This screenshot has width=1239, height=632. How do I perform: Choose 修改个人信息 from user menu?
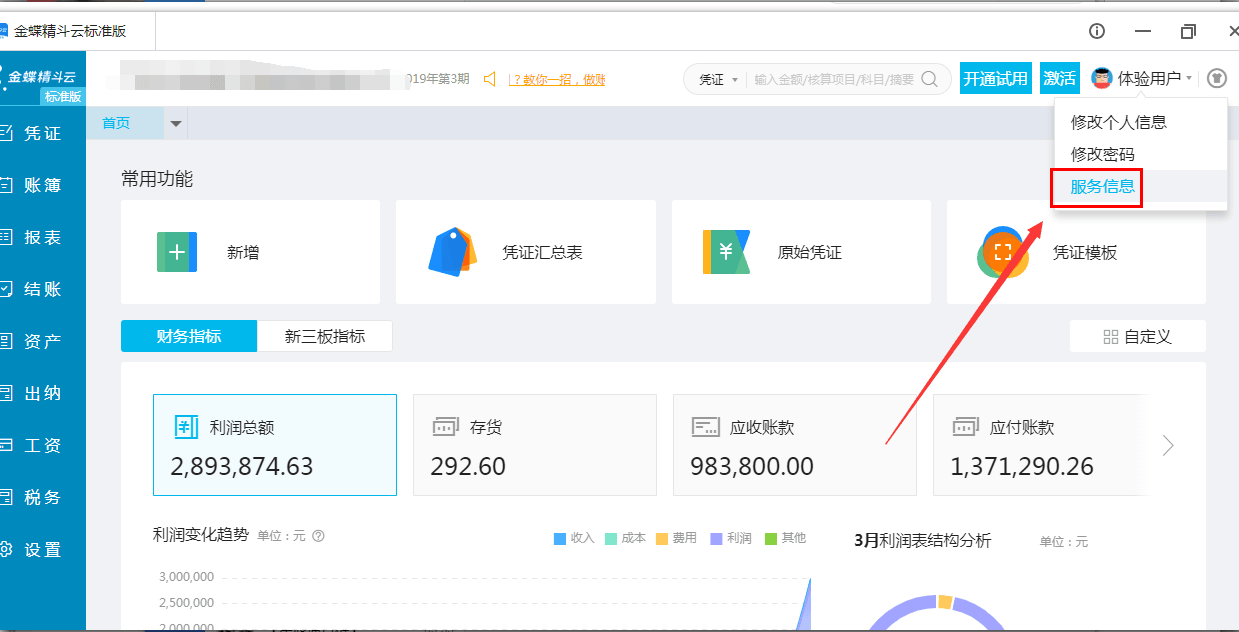1140,122
